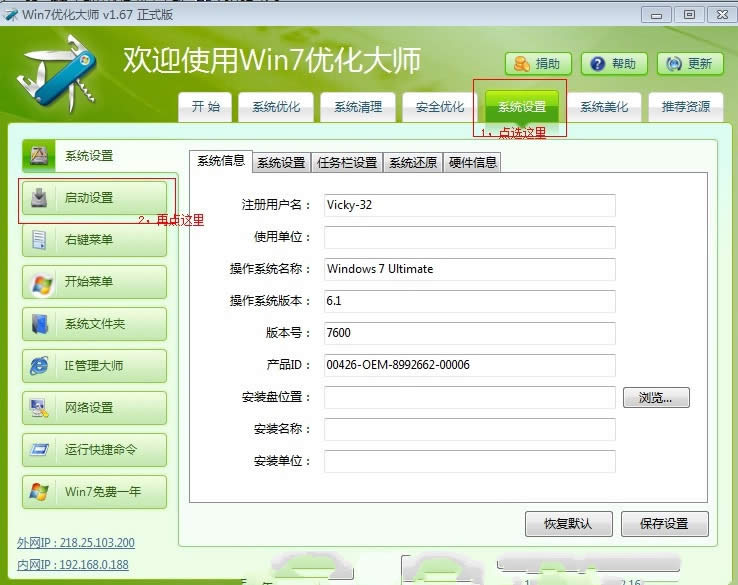Click the Win7免费一年 Windows flag icon

coord(39,491)
